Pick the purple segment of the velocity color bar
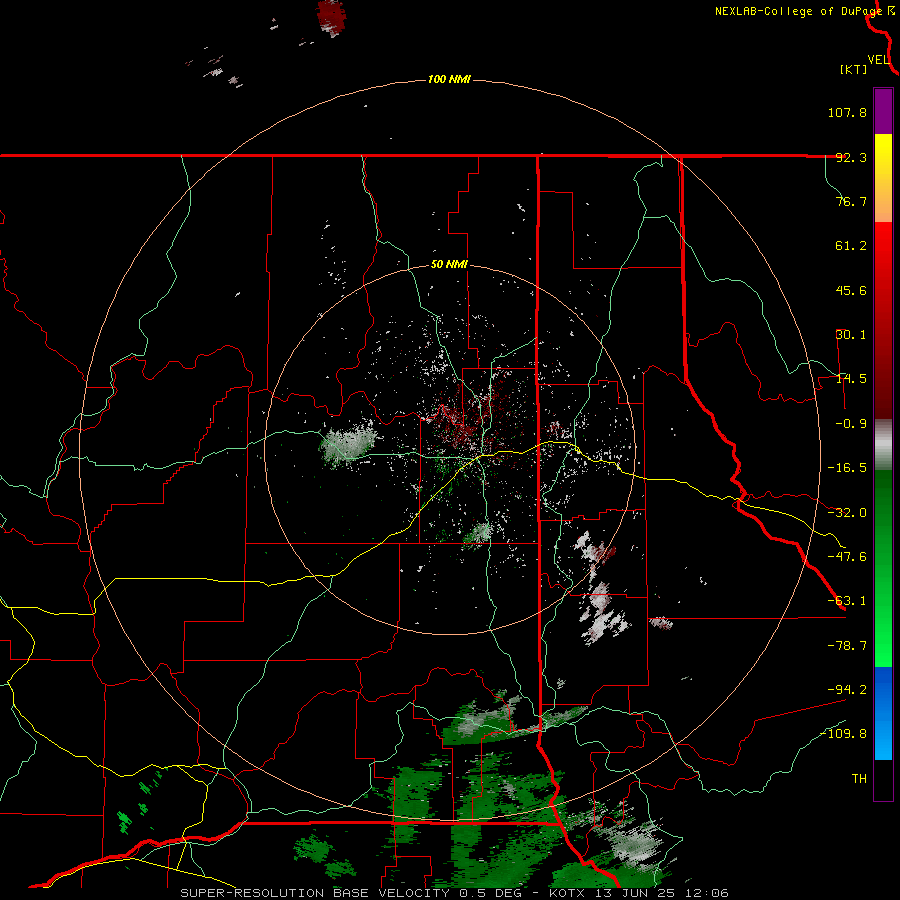The height and width of the screenshot is (900, 900). [883, 111]
